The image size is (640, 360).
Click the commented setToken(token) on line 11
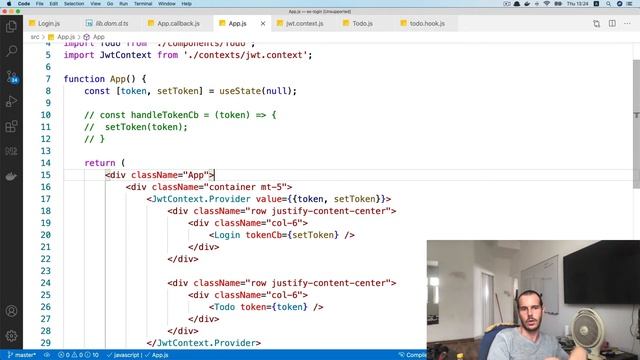point(146,127)
